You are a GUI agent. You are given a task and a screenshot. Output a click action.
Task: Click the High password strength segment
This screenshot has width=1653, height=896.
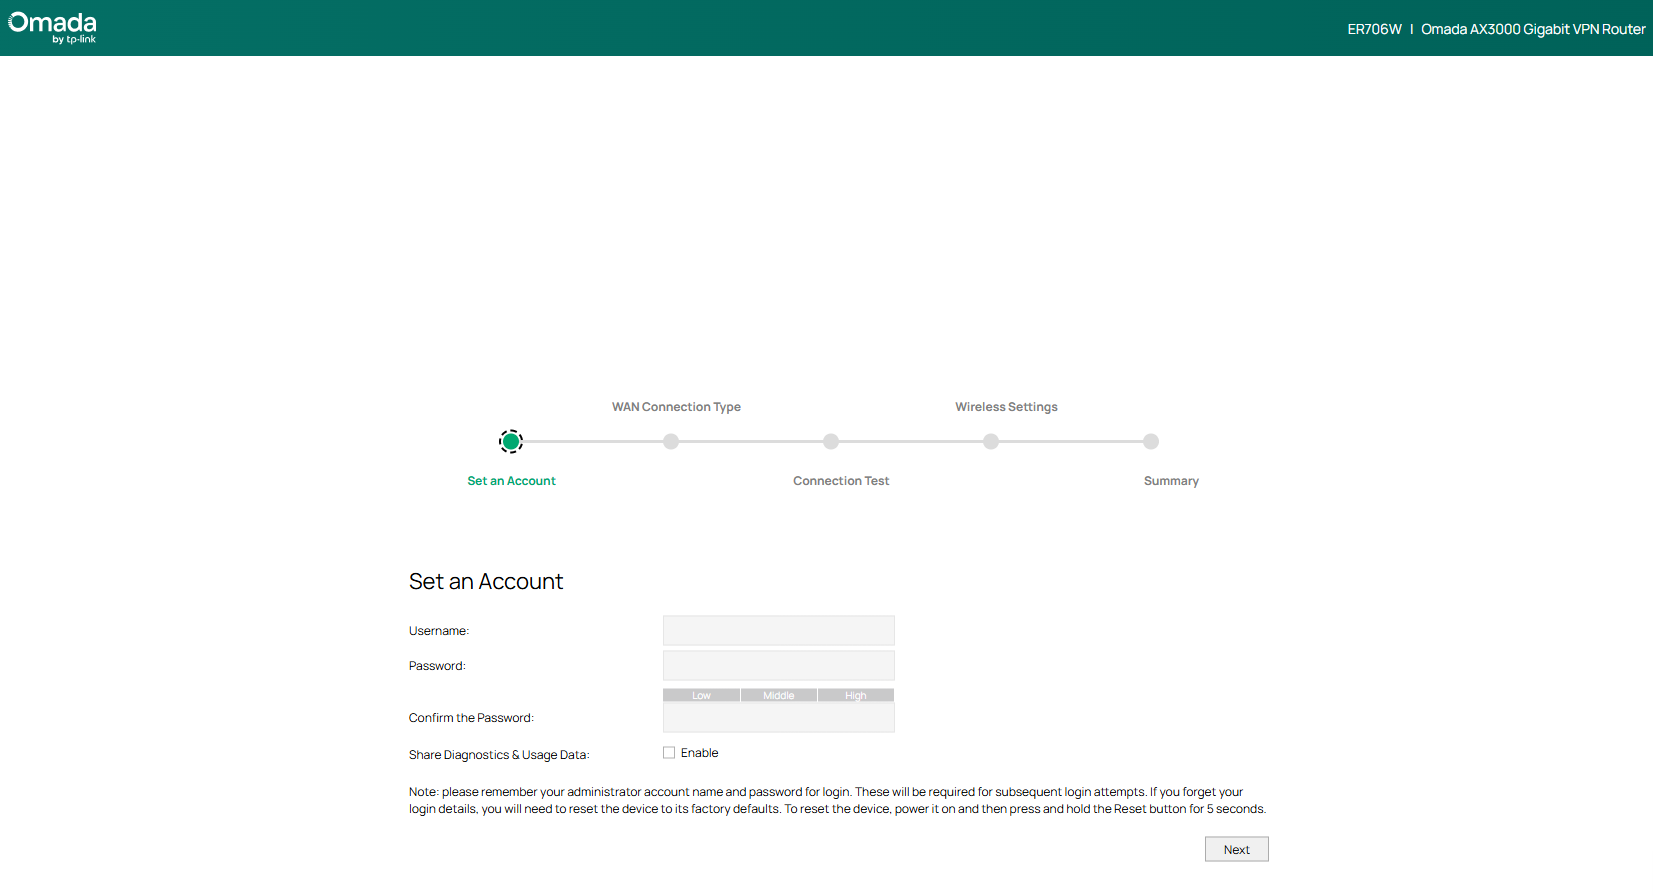[856, 695]
